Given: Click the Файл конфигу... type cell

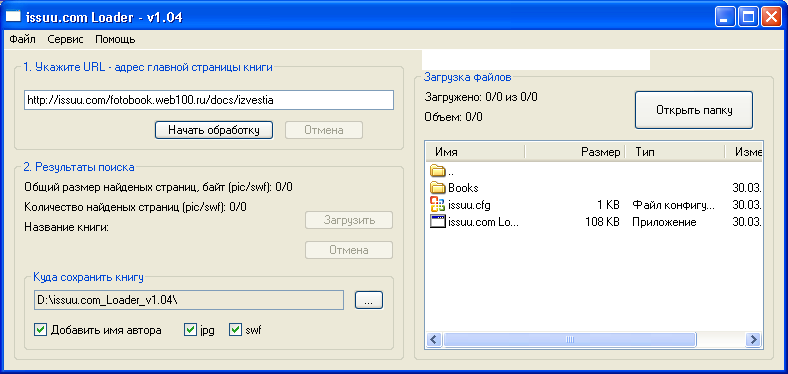Looking at the screenshot, I should tap(673, 205).
